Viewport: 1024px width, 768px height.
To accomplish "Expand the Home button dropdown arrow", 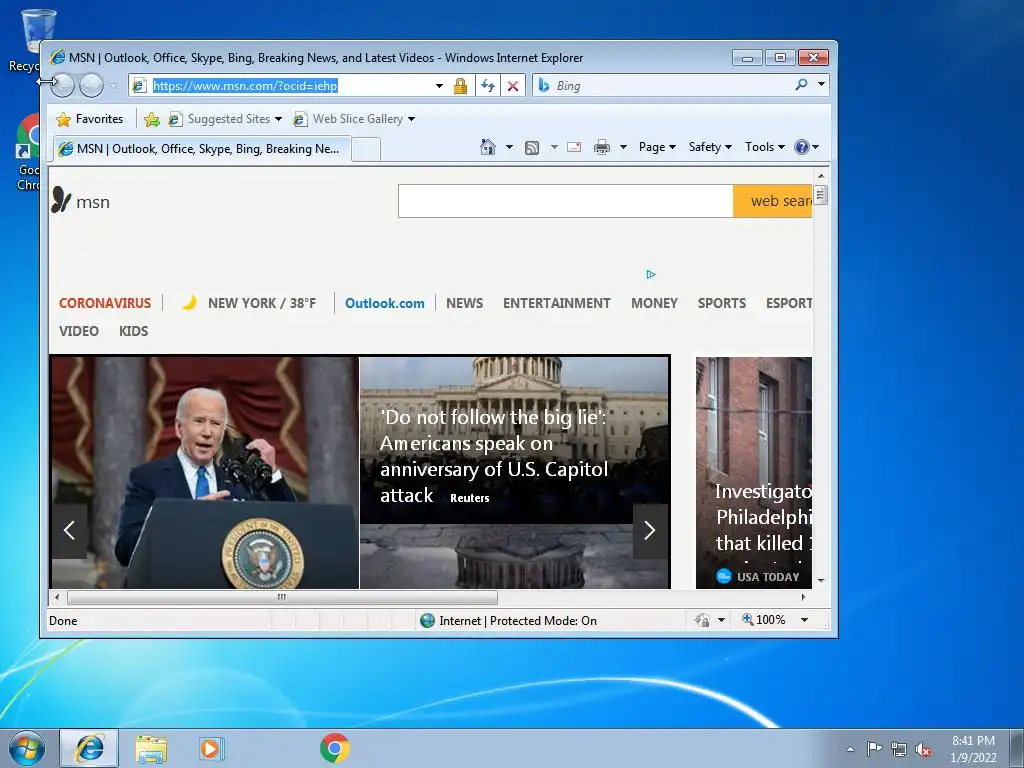I will [x=509, y=147].
